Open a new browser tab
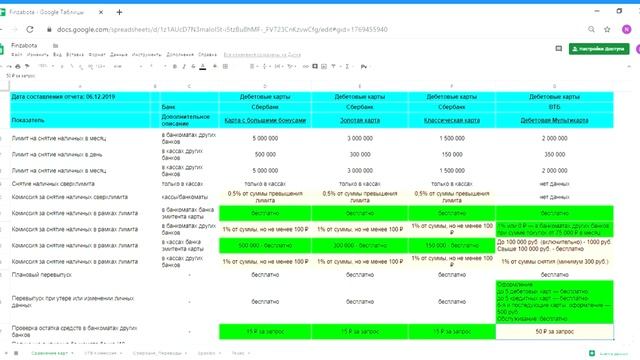Viewport: 640px width, 360px height. pyautogui.click(x=119, y=12)
